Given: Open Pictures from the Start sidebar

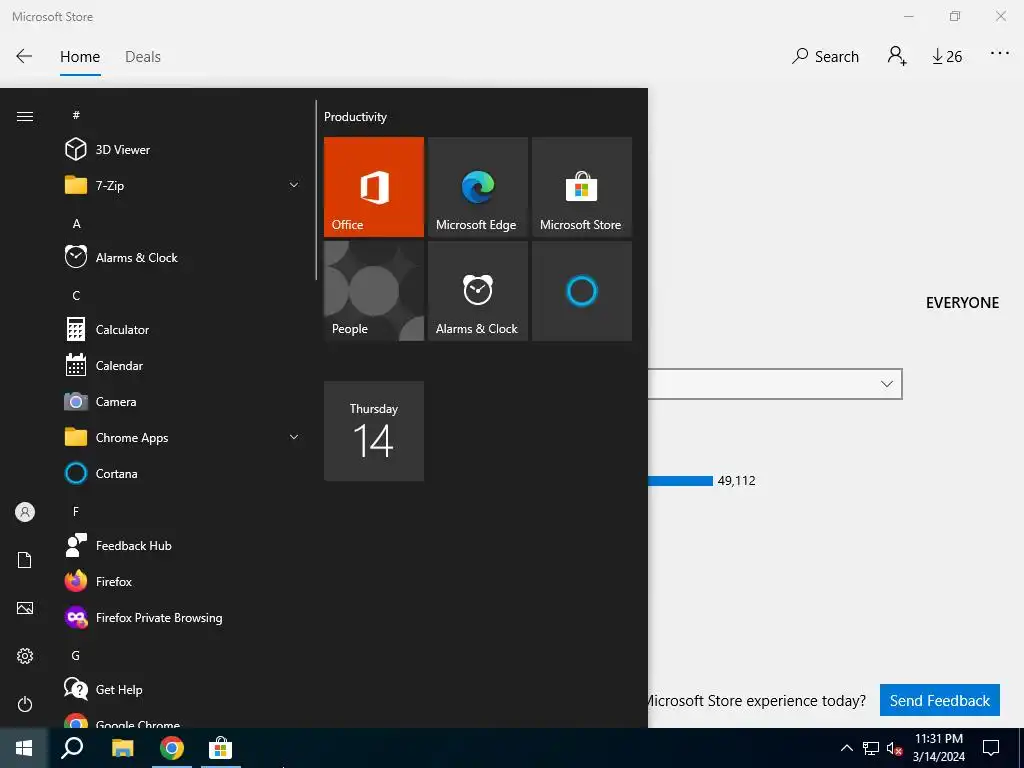Looking at the screenshot, I should tap(25, 608).
